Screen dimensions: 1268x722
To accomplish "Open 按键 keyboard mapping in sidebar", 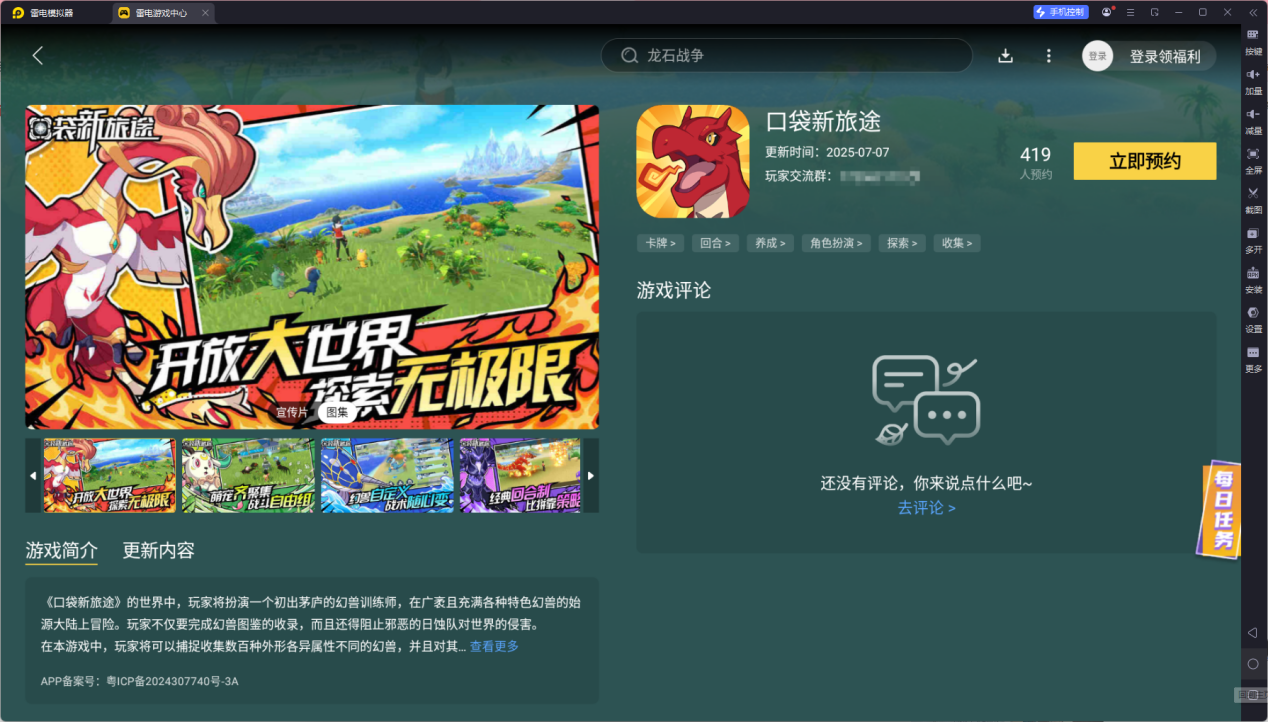I will [1253, 42].
